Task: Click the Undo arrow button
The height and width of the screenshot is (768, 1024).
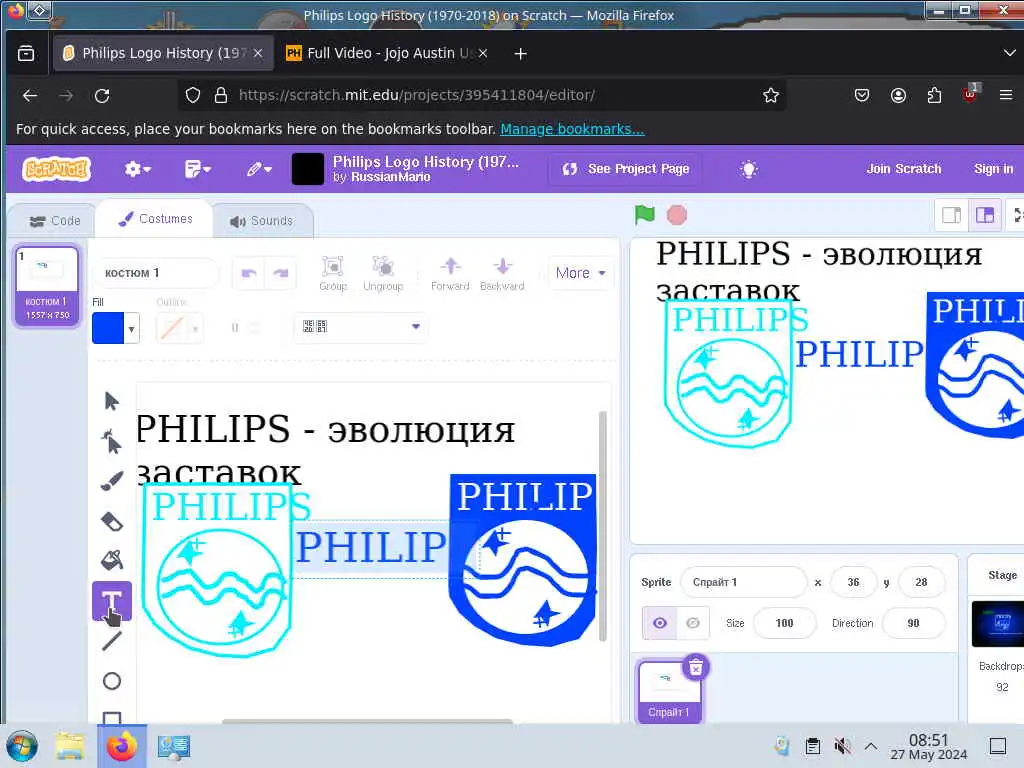Action: pyautogui.click(x=249, y=273)
